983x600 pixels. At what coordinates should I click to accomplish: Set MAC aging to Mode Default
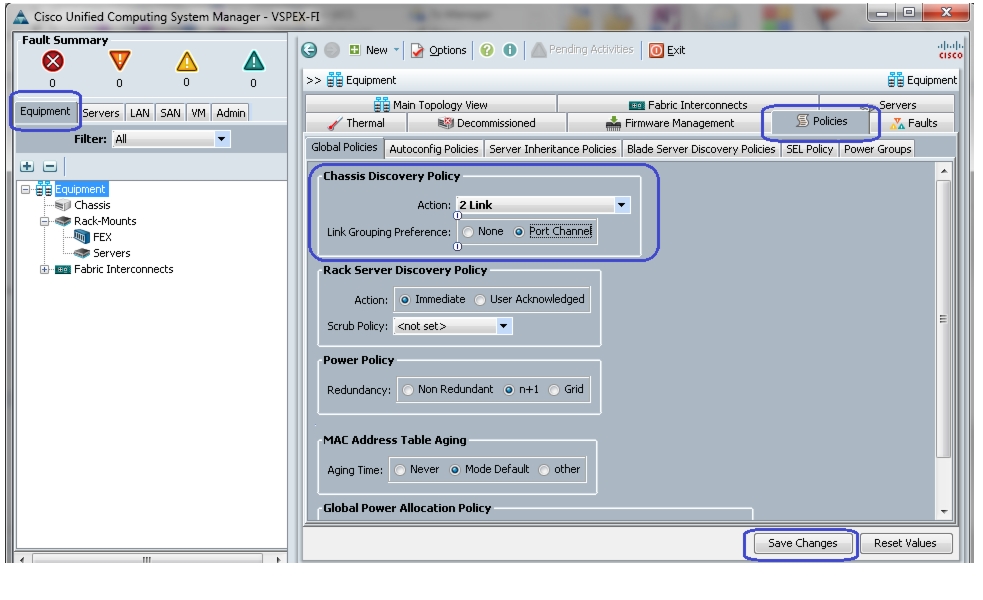[455, 470]
